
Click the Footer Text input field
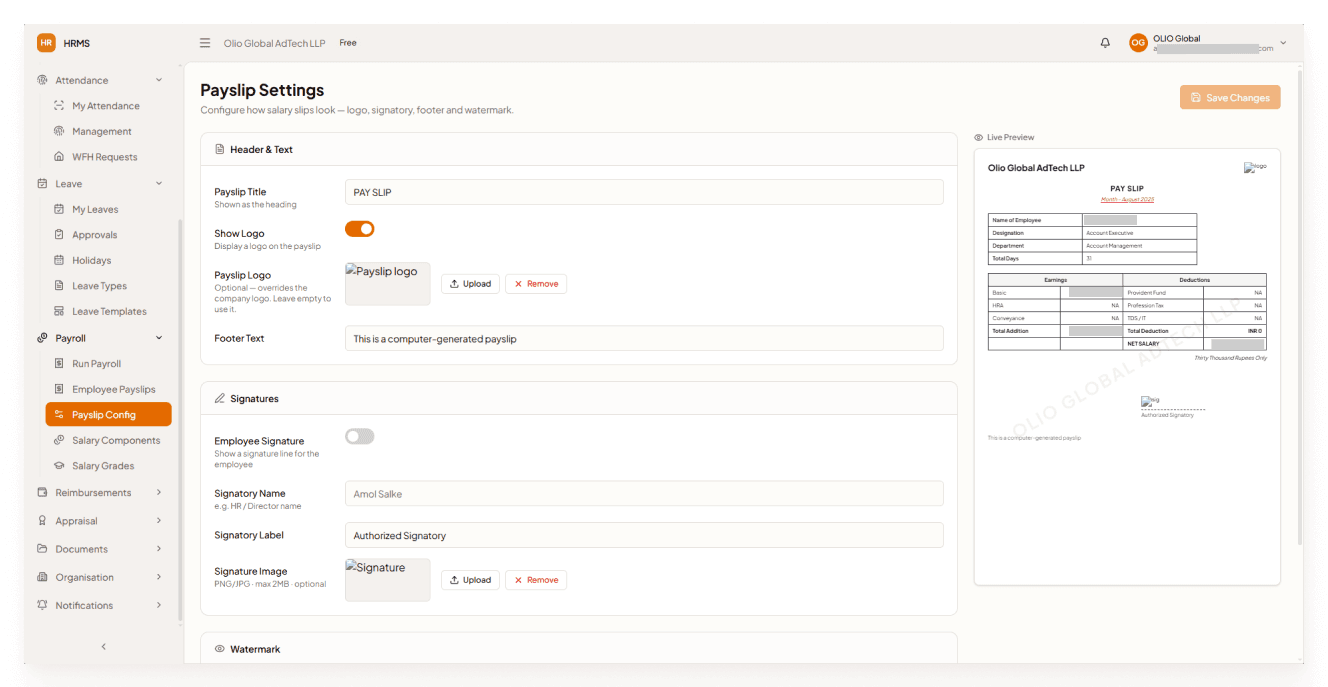644,339
